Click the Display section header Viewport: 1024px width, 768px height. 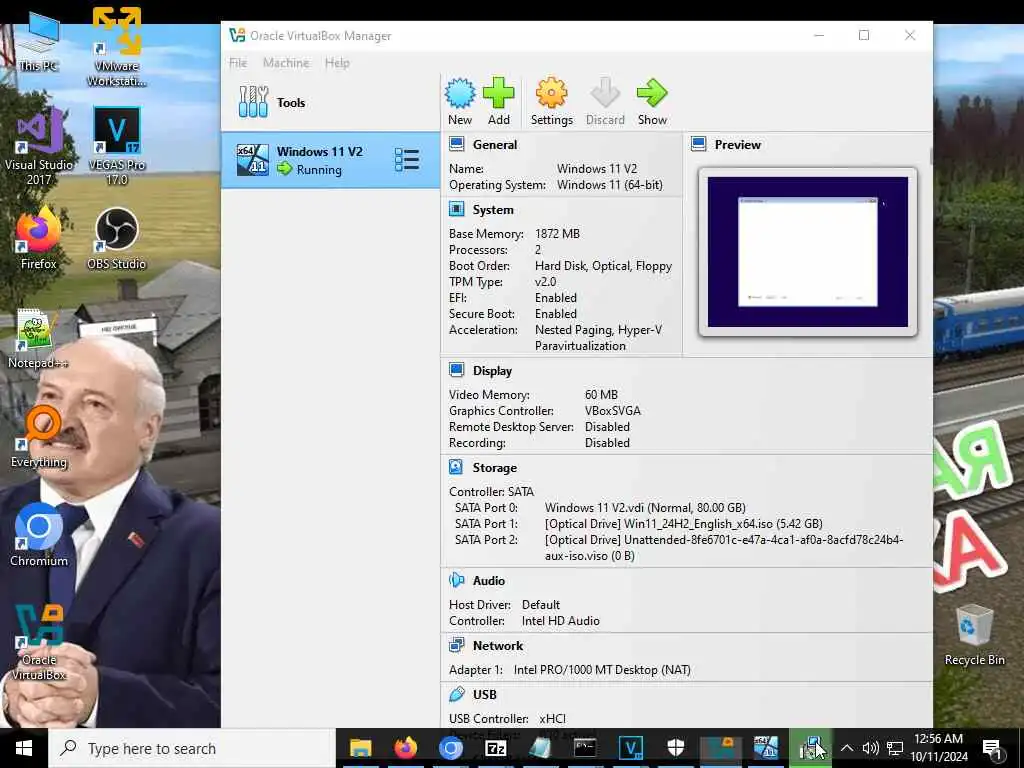pos(492,371)
